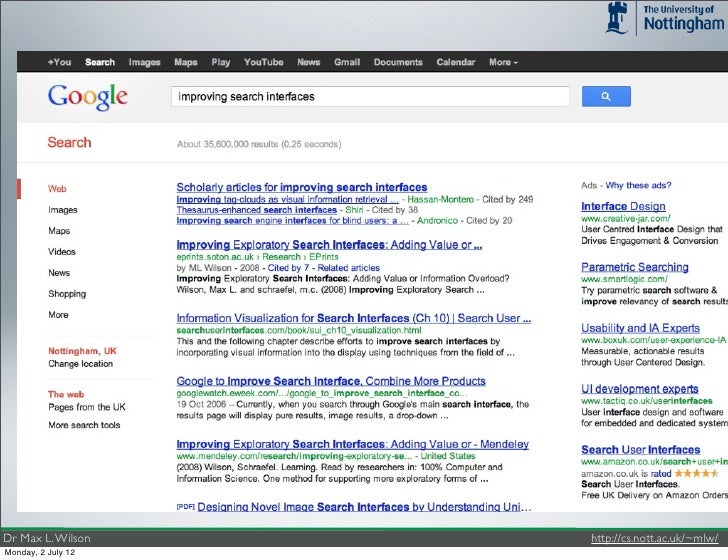Open Usability and IA Experts ad
728x560 pixels.
tap(640, 327)
